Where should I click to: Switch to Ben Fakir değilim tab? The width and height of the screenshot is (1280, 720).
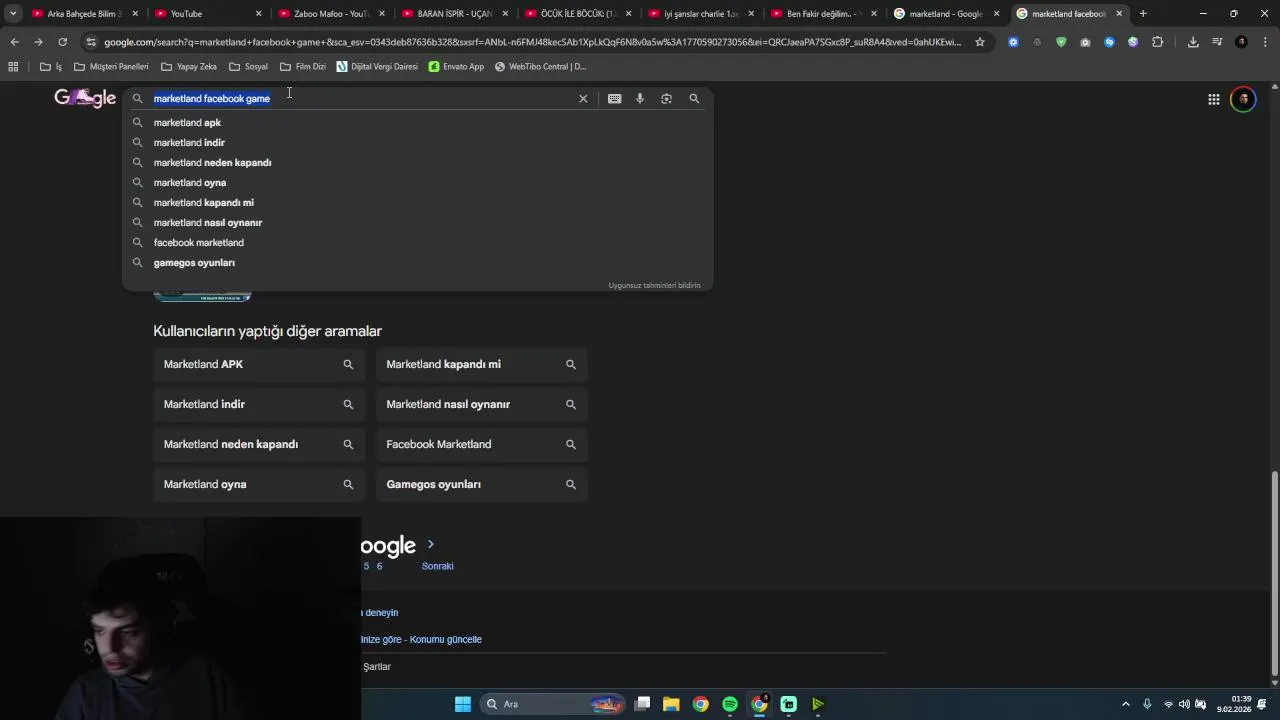coord(825,14)
